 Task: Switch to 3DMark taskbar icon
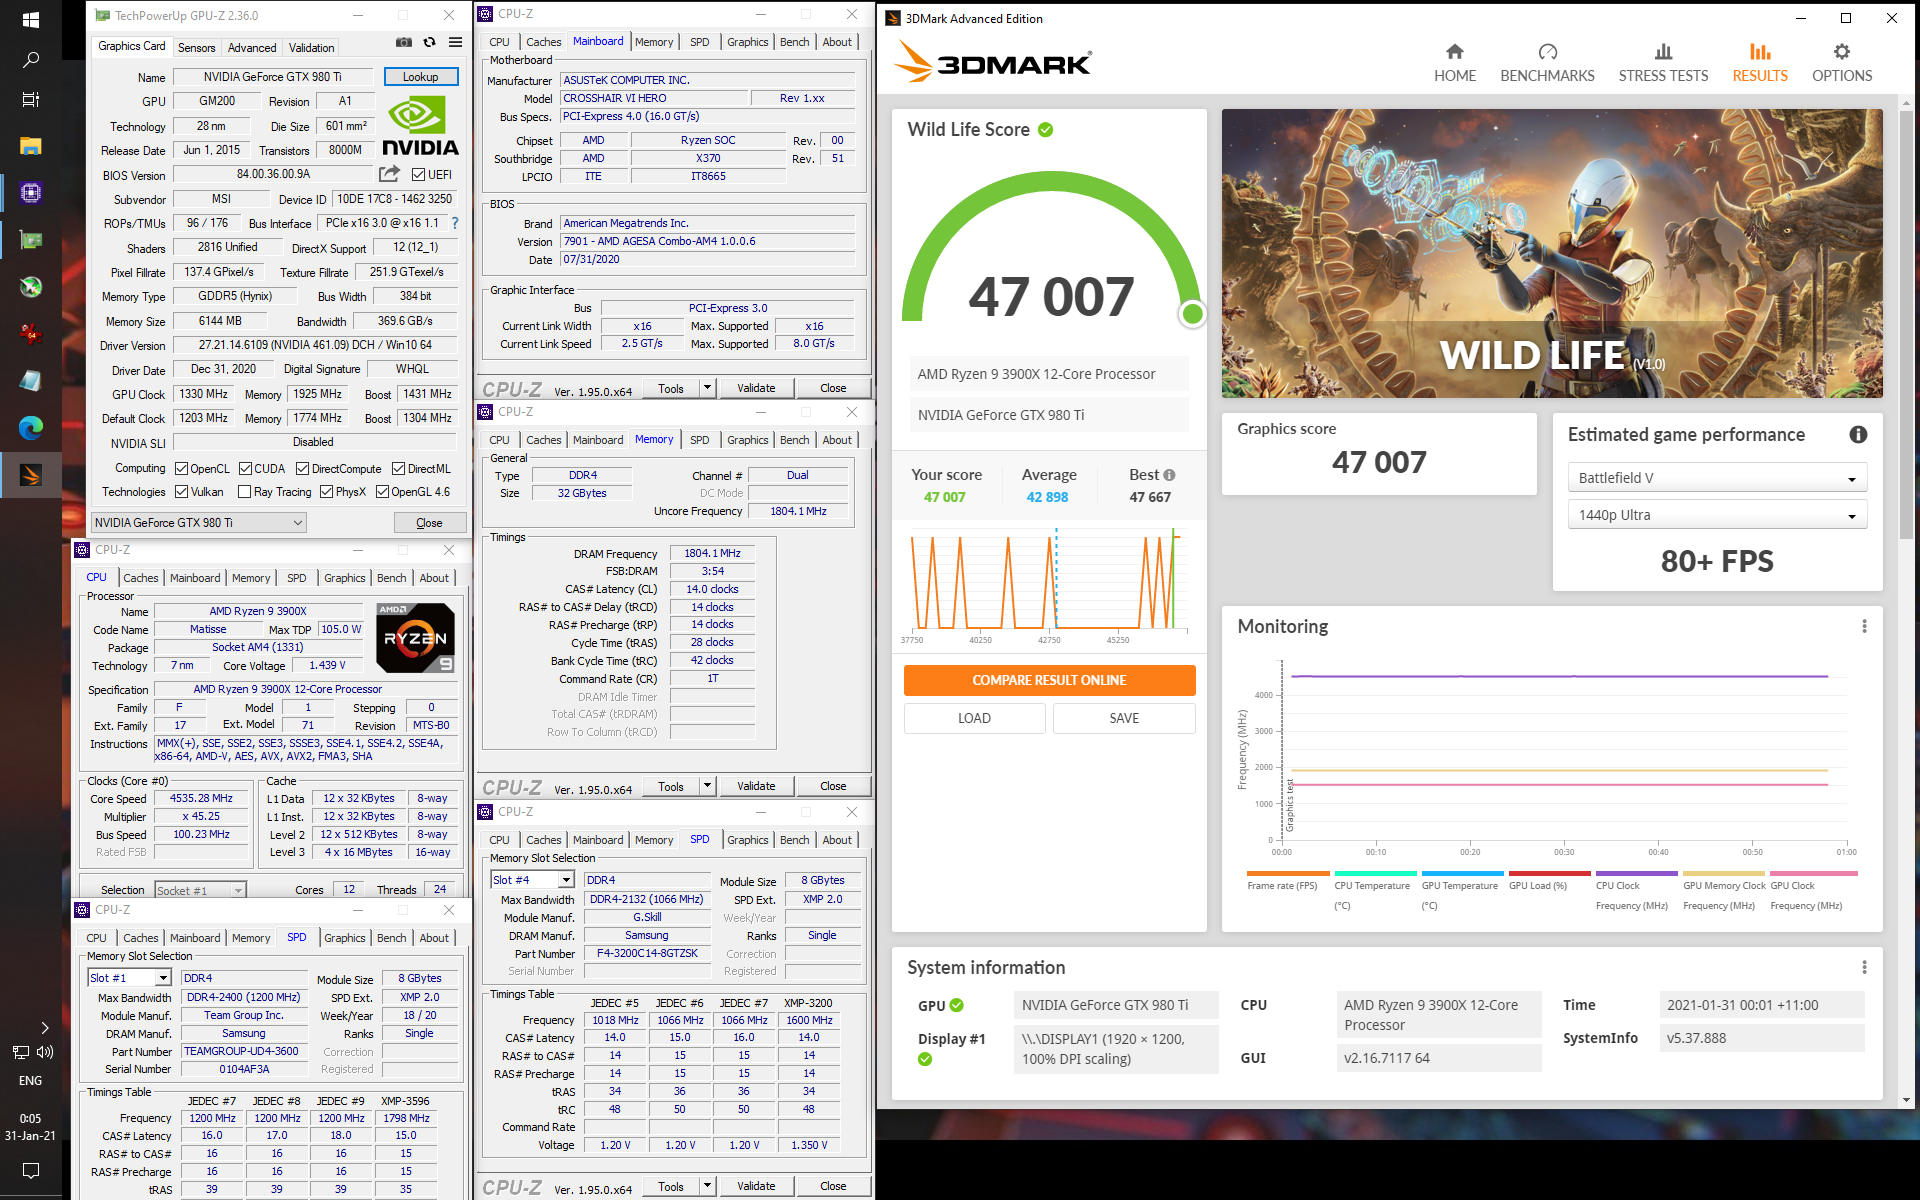30,475
